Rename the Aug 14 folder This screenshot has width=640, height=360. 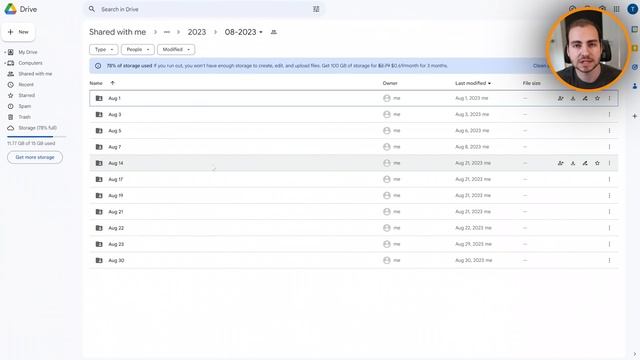coord(585,163)
